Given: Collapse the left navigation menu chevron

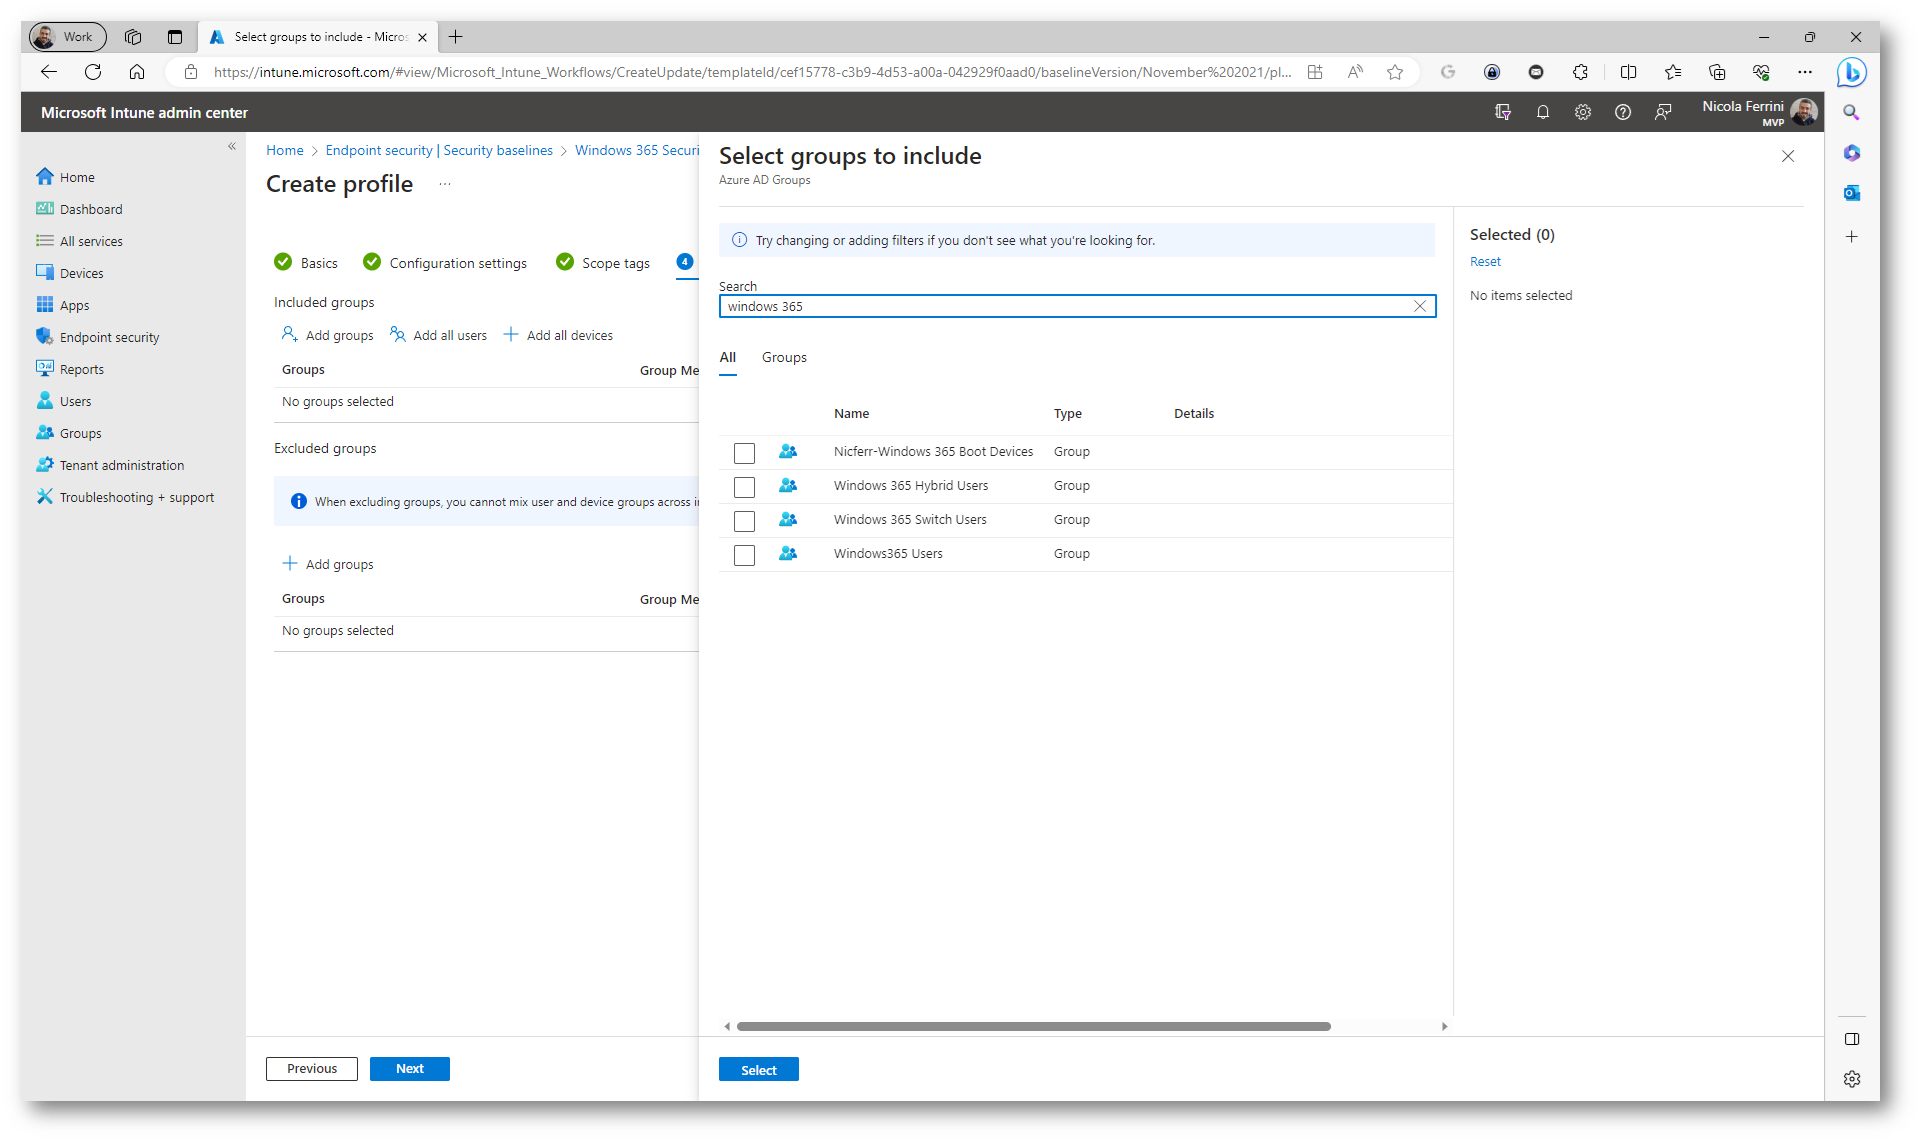Looking at the screenshot, I should click(232, 146).
